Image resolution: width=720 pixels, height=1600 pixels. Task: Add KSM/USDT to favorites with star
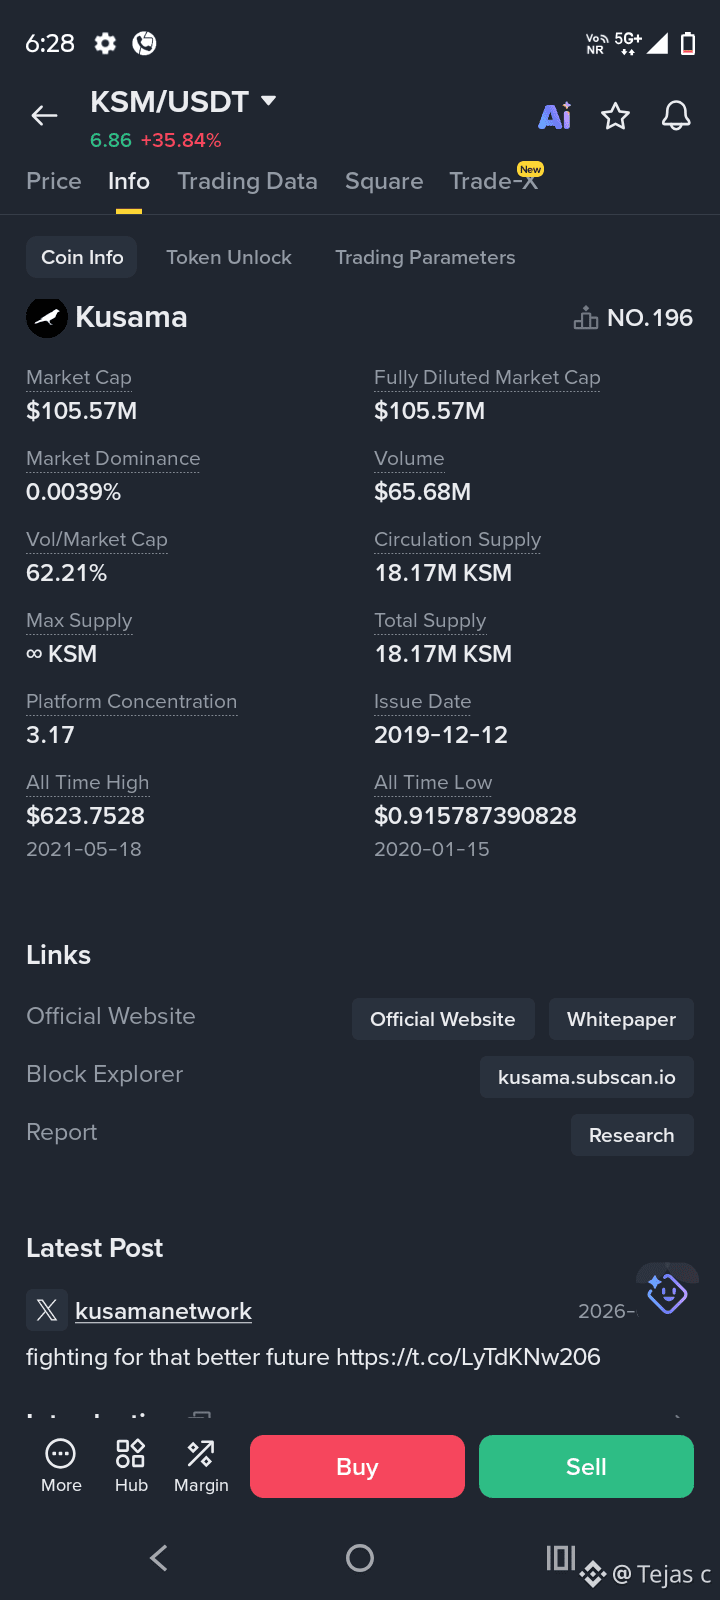click(x=615, y=116)
